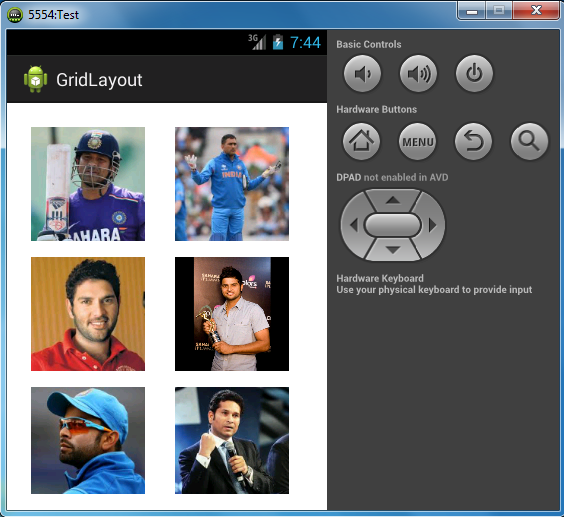Screen dimensions: 564x517
Task: Select photo of man in suit holding microphone
Action: click(x=232, y=440)
